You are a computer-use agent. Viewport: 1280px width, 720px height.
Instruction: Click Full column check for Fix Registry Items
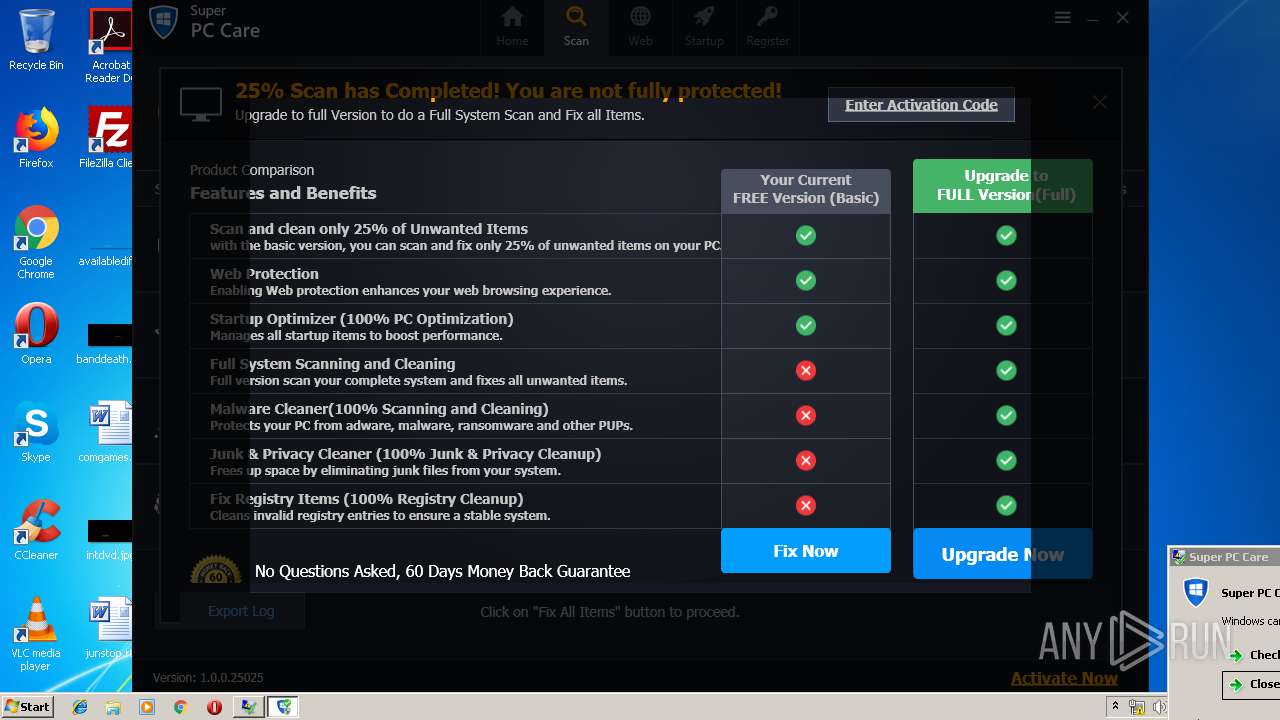pyautogui.click(x=1007, y=506)
